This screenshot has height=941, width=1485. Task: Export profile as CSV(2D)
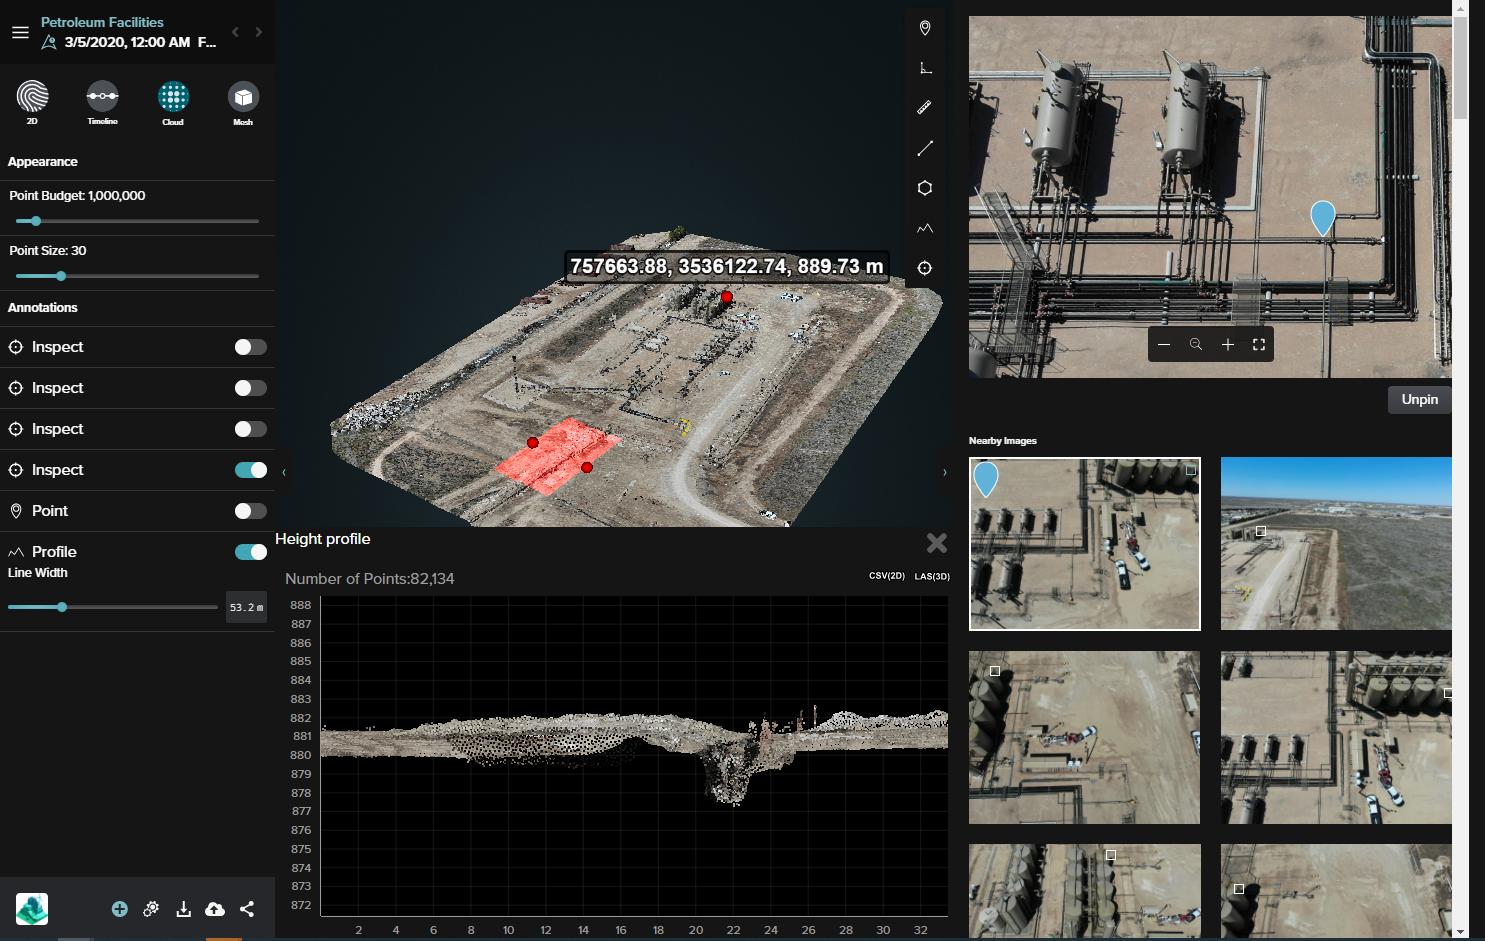pyautogui.click(x=886, y=576)
